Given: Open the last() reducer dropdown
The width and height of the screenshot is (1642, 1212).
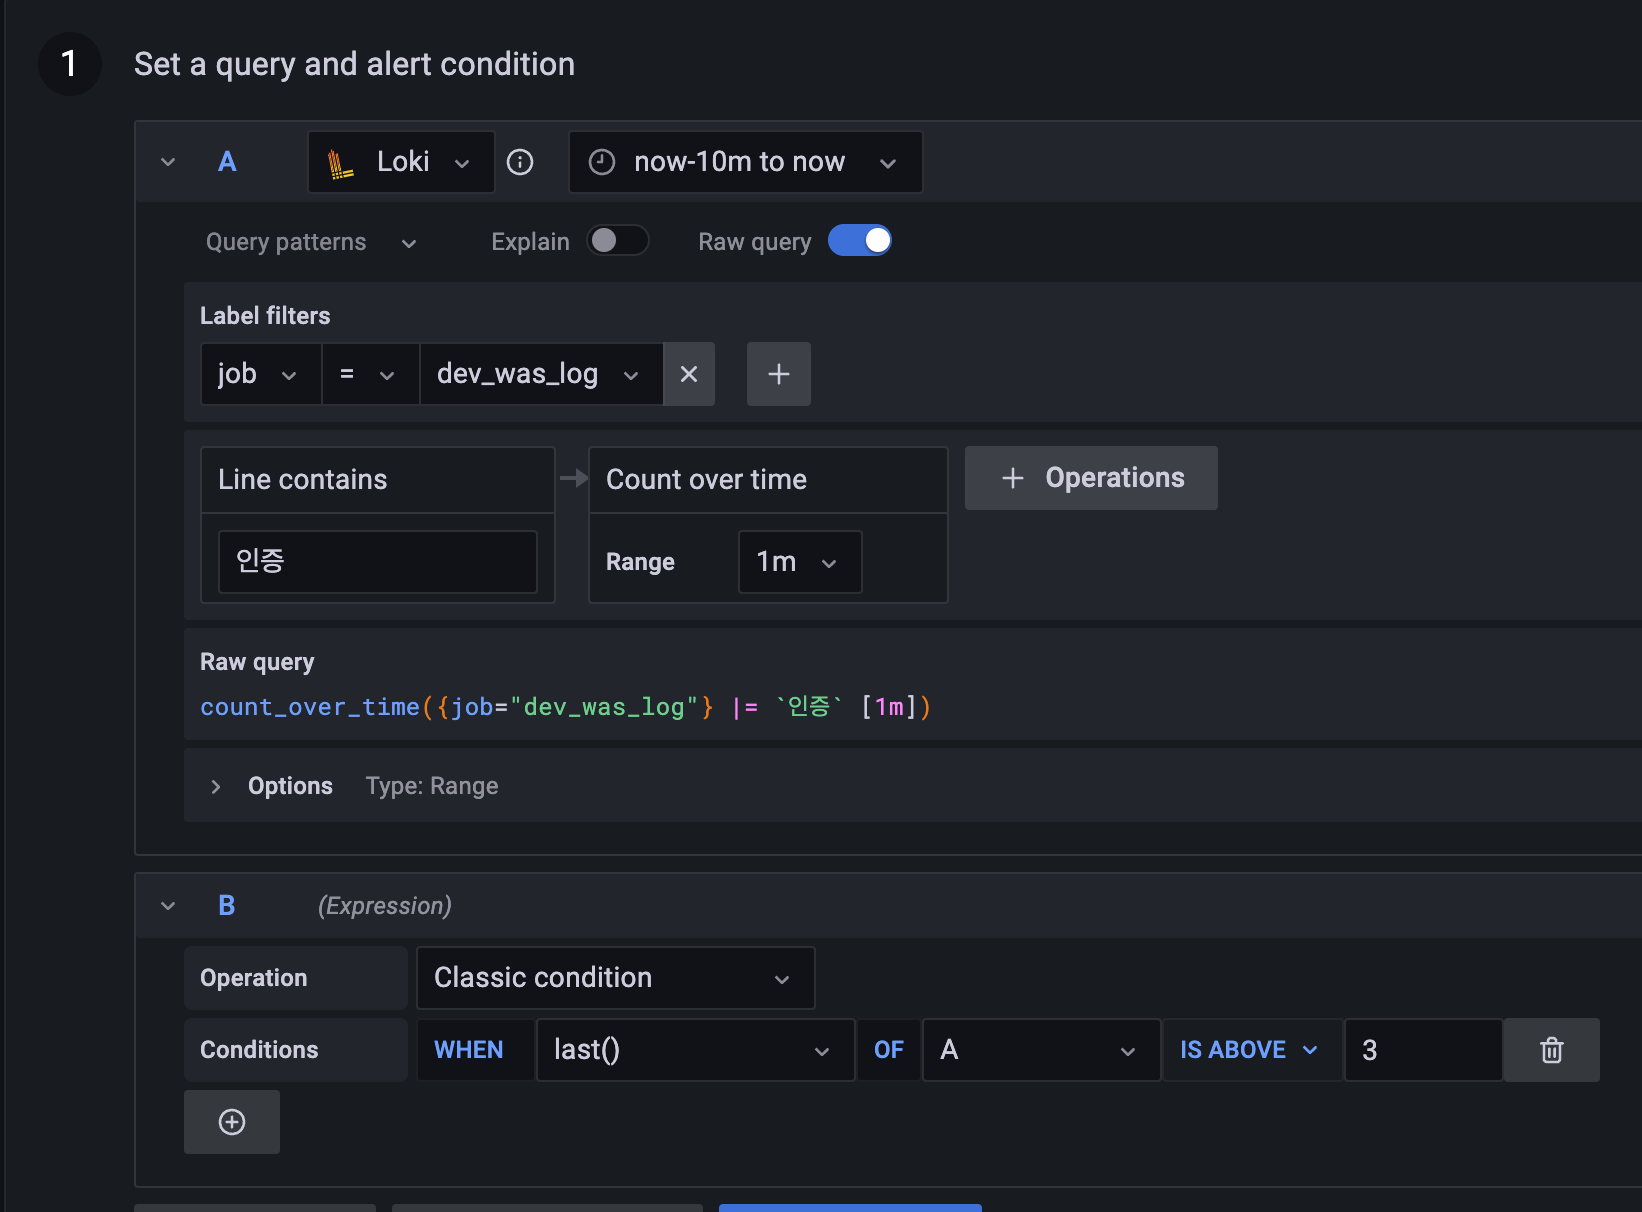Looking at the screenshot, I should click(x=696, y=1050).
